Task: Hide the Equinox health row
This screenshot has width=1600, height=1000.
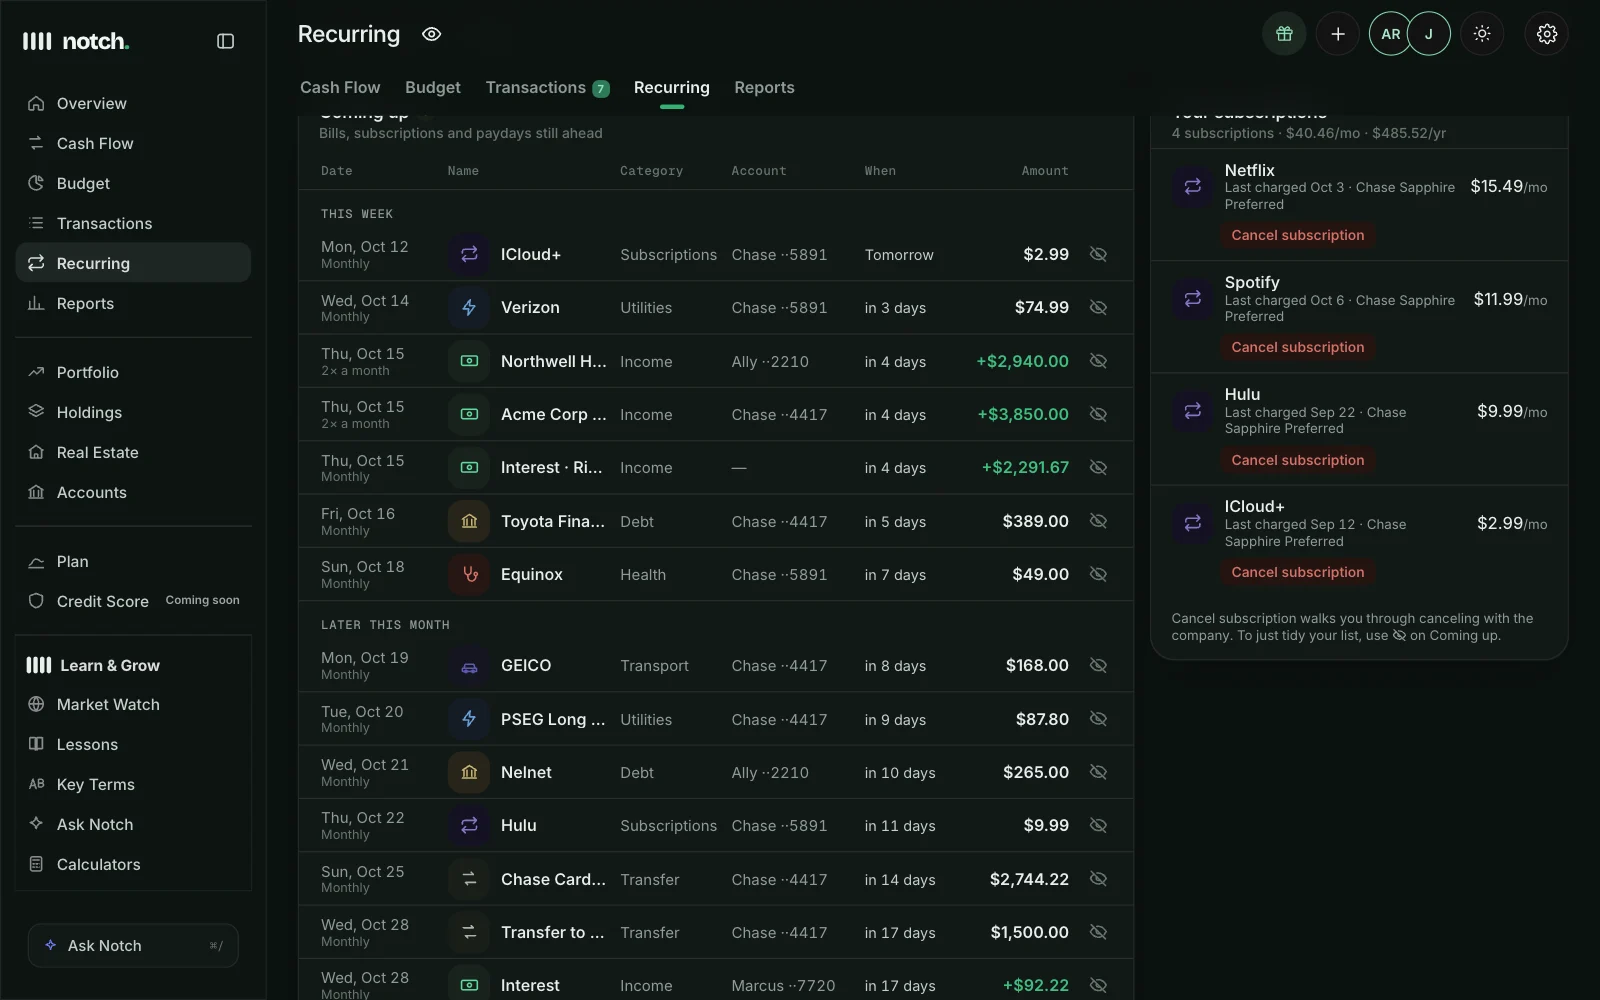Action: coord(1098,574)
